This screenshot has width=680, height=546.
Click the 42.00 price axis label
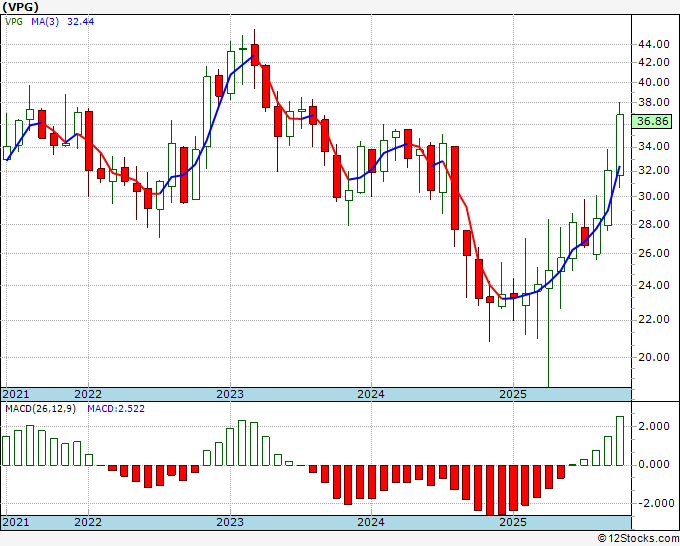click(x=654, y=62)
